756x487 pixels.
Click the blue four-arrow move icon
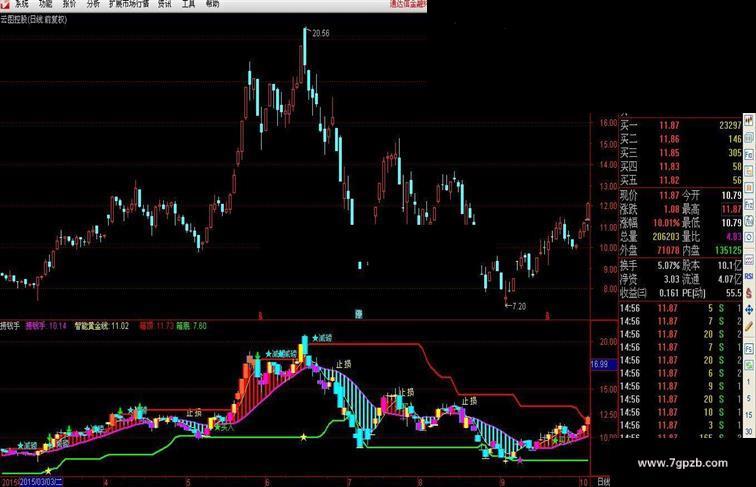[x=749, y=310]
